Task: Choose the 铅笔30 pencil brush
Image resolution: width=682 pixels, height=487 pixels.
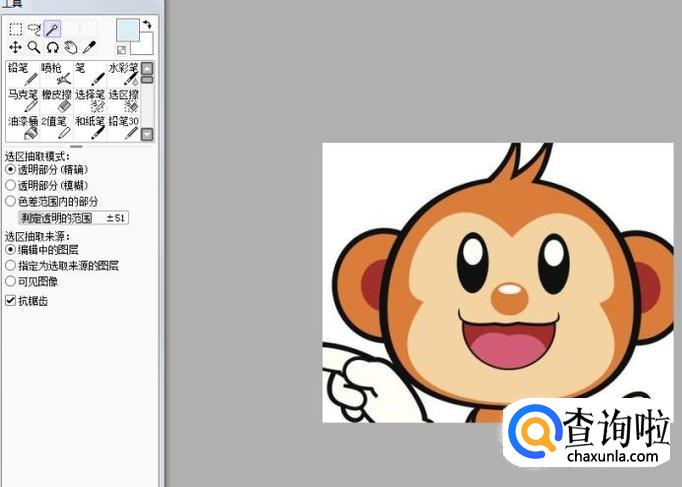Action: coord(123,127)
